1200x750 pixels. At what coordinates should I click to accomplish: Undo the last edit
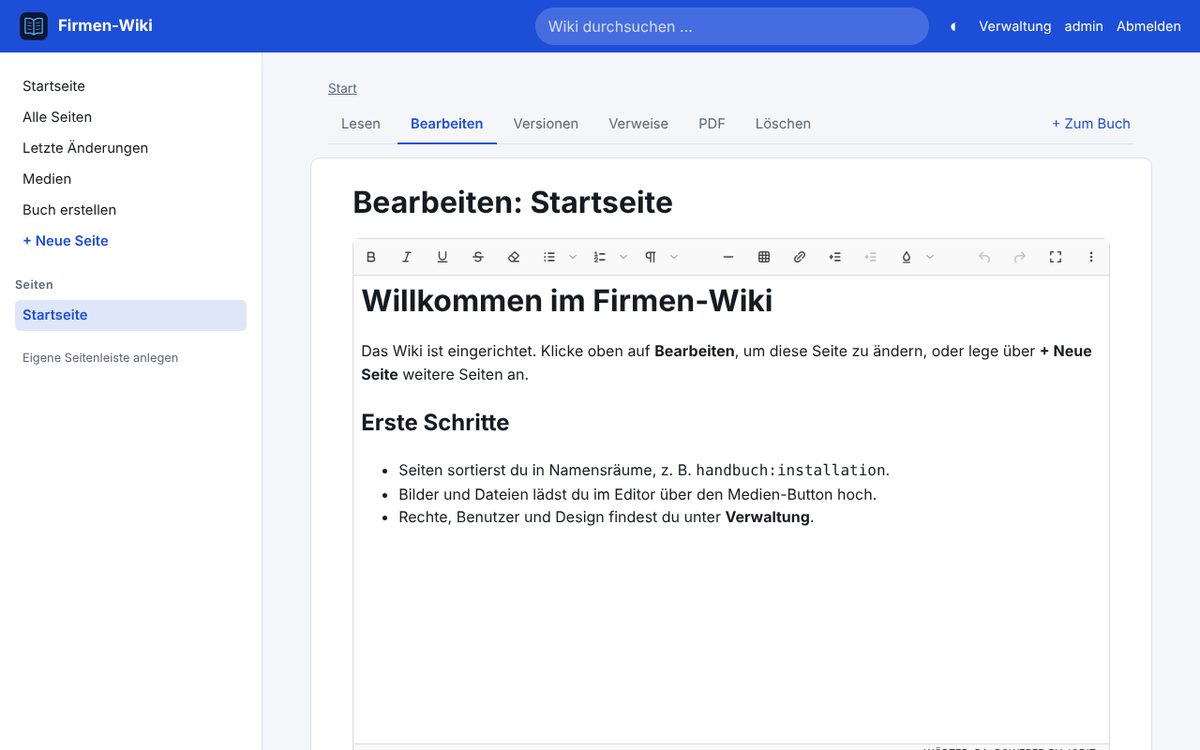click(984, 257)
